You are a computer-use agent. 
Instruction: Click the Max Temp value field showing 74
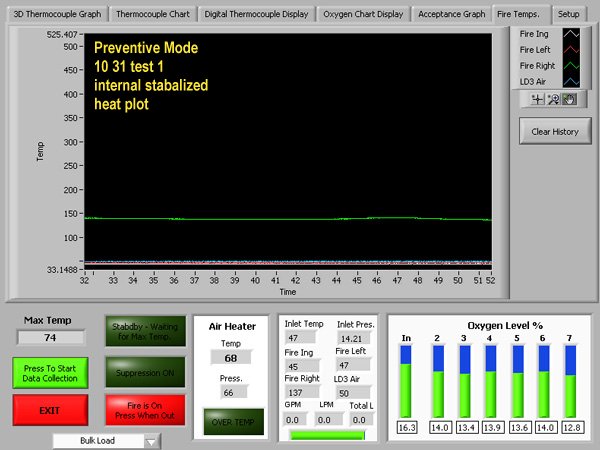[50, 338]
